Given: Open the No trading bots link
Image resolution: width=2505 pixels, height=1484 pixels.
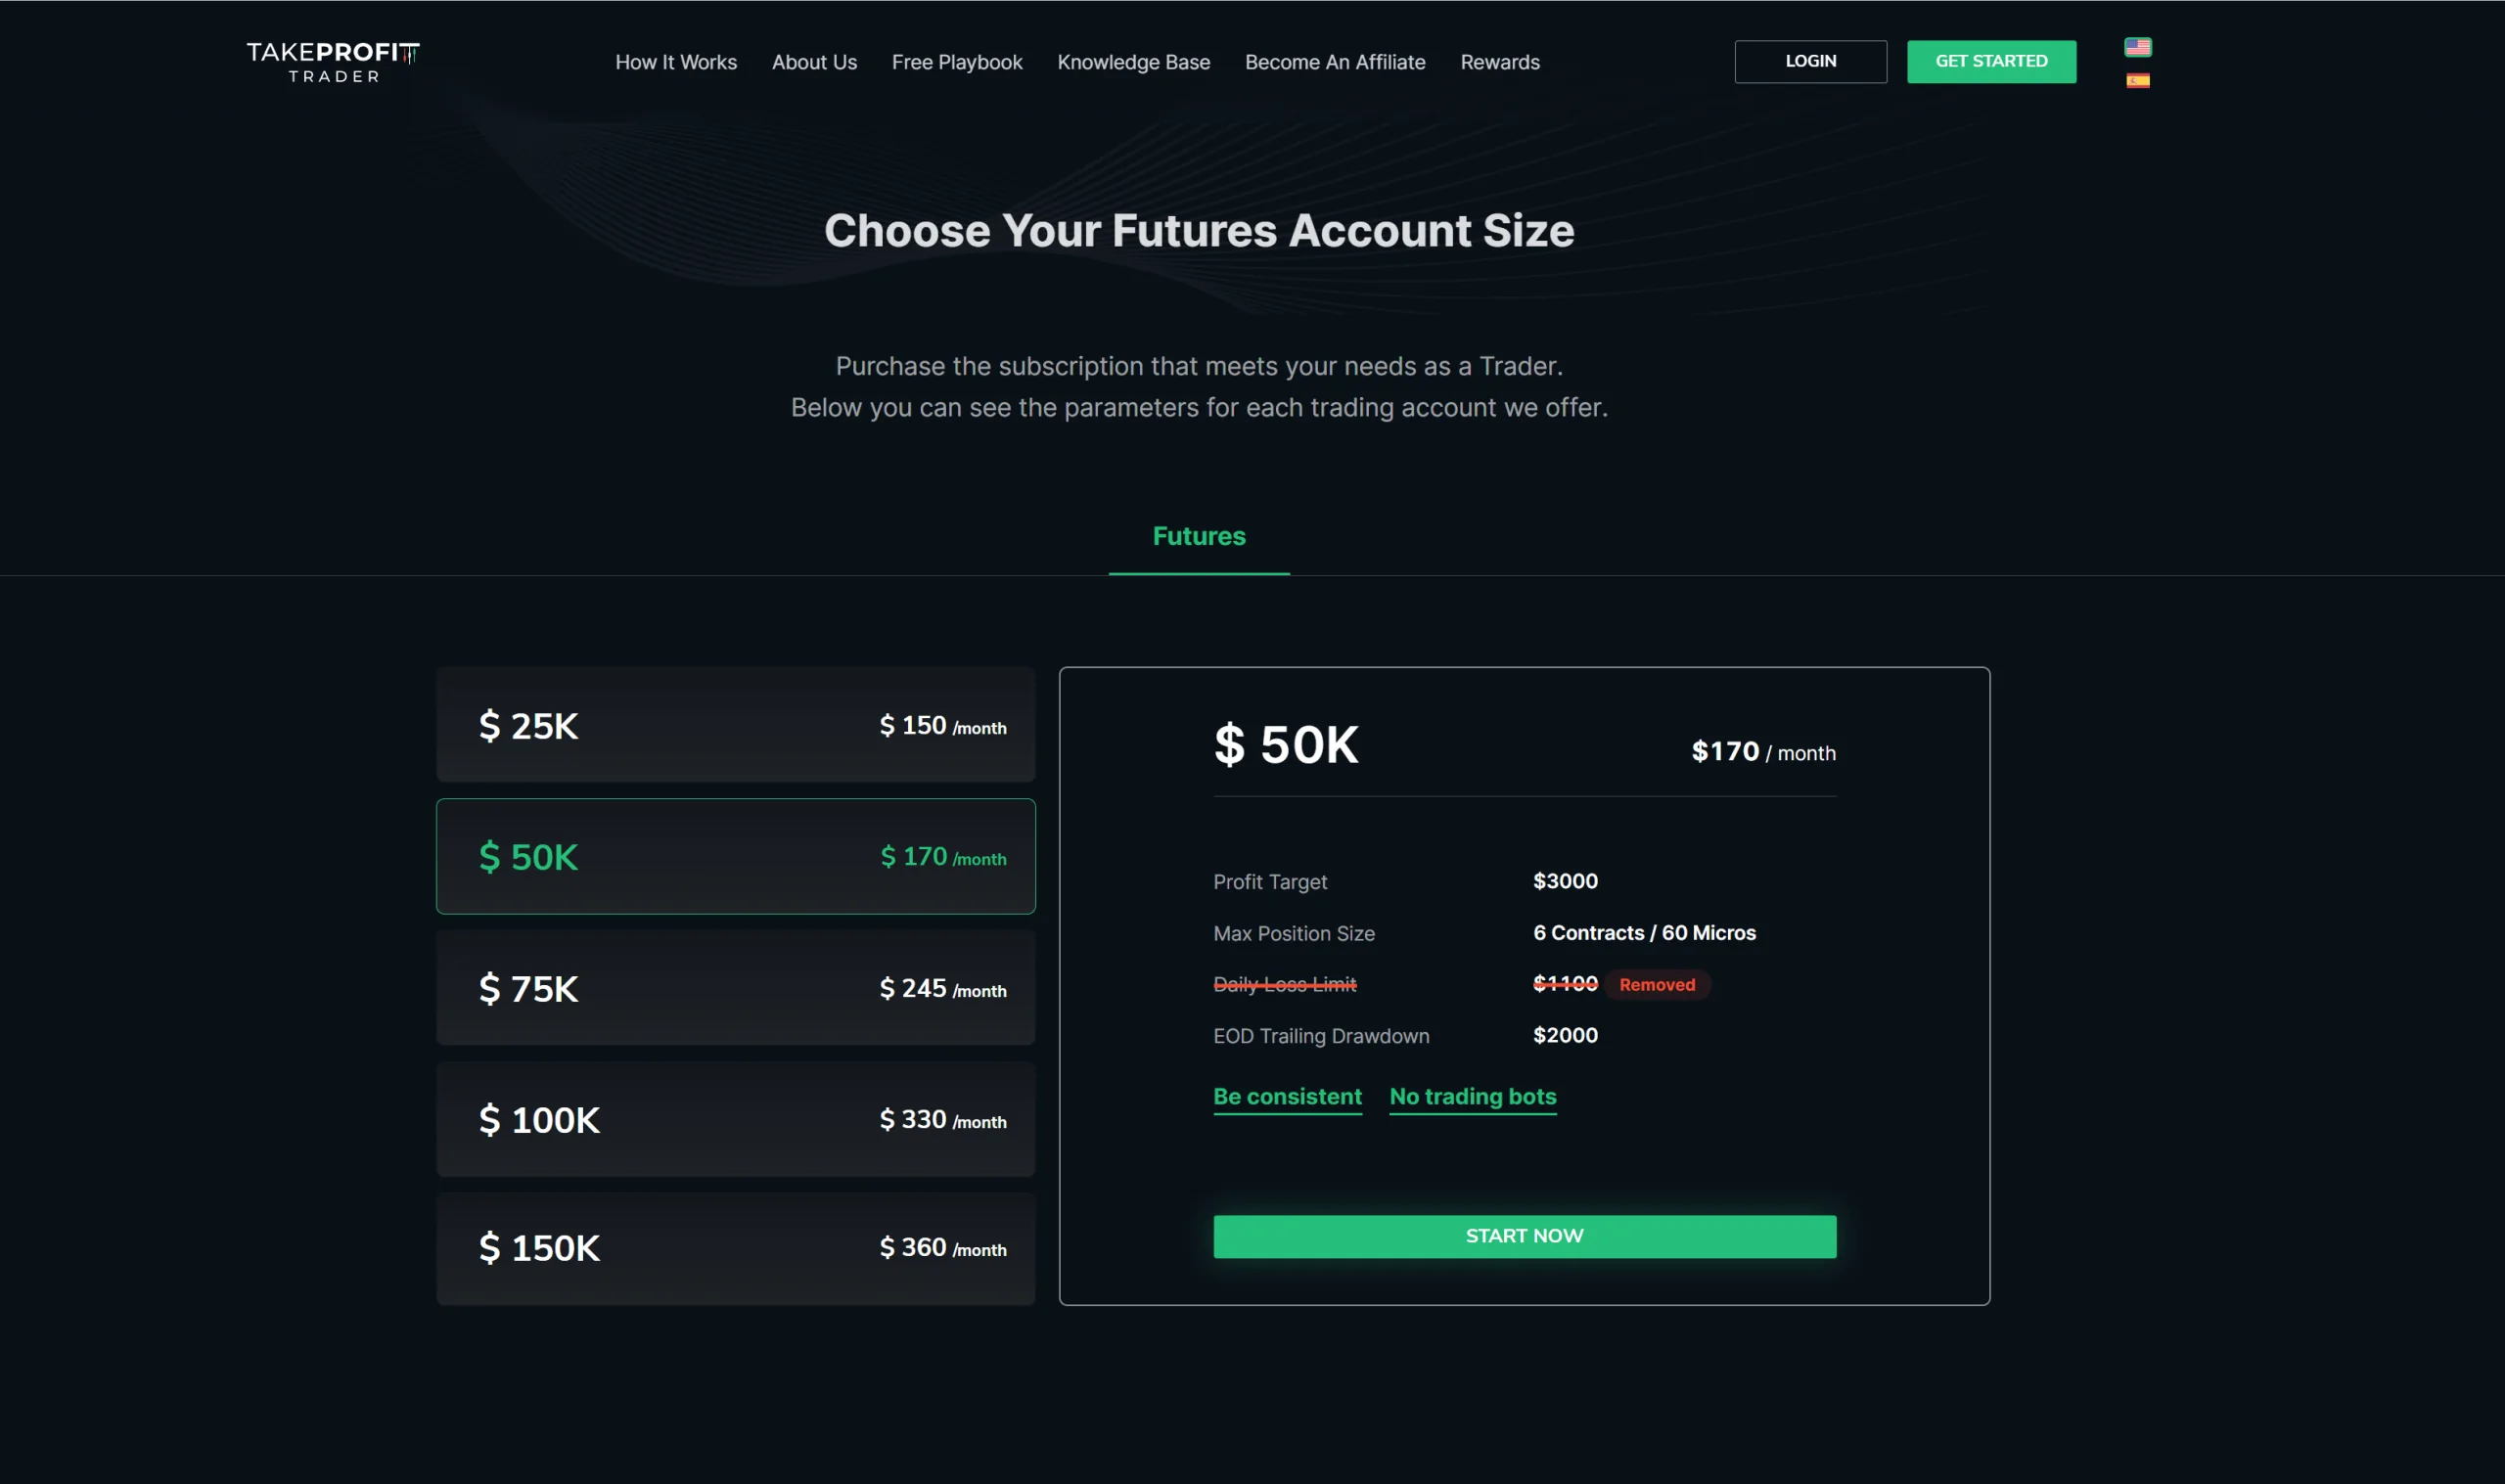Looking at the screenshot, I should coord(1472,1097).
